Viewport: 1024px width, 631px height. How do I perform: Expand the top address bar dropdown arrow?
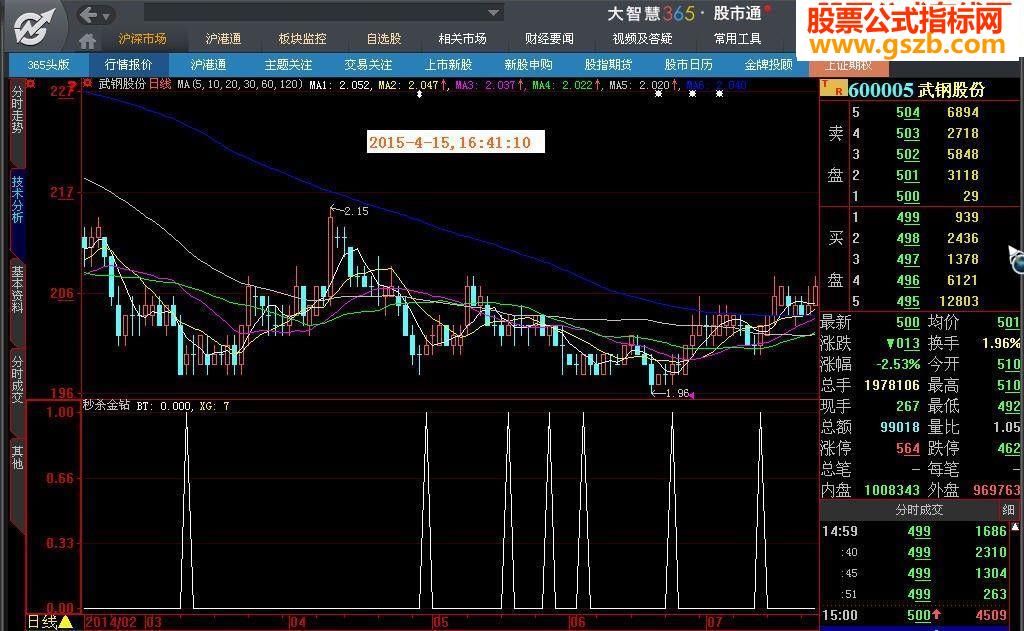tap(494, 12)
